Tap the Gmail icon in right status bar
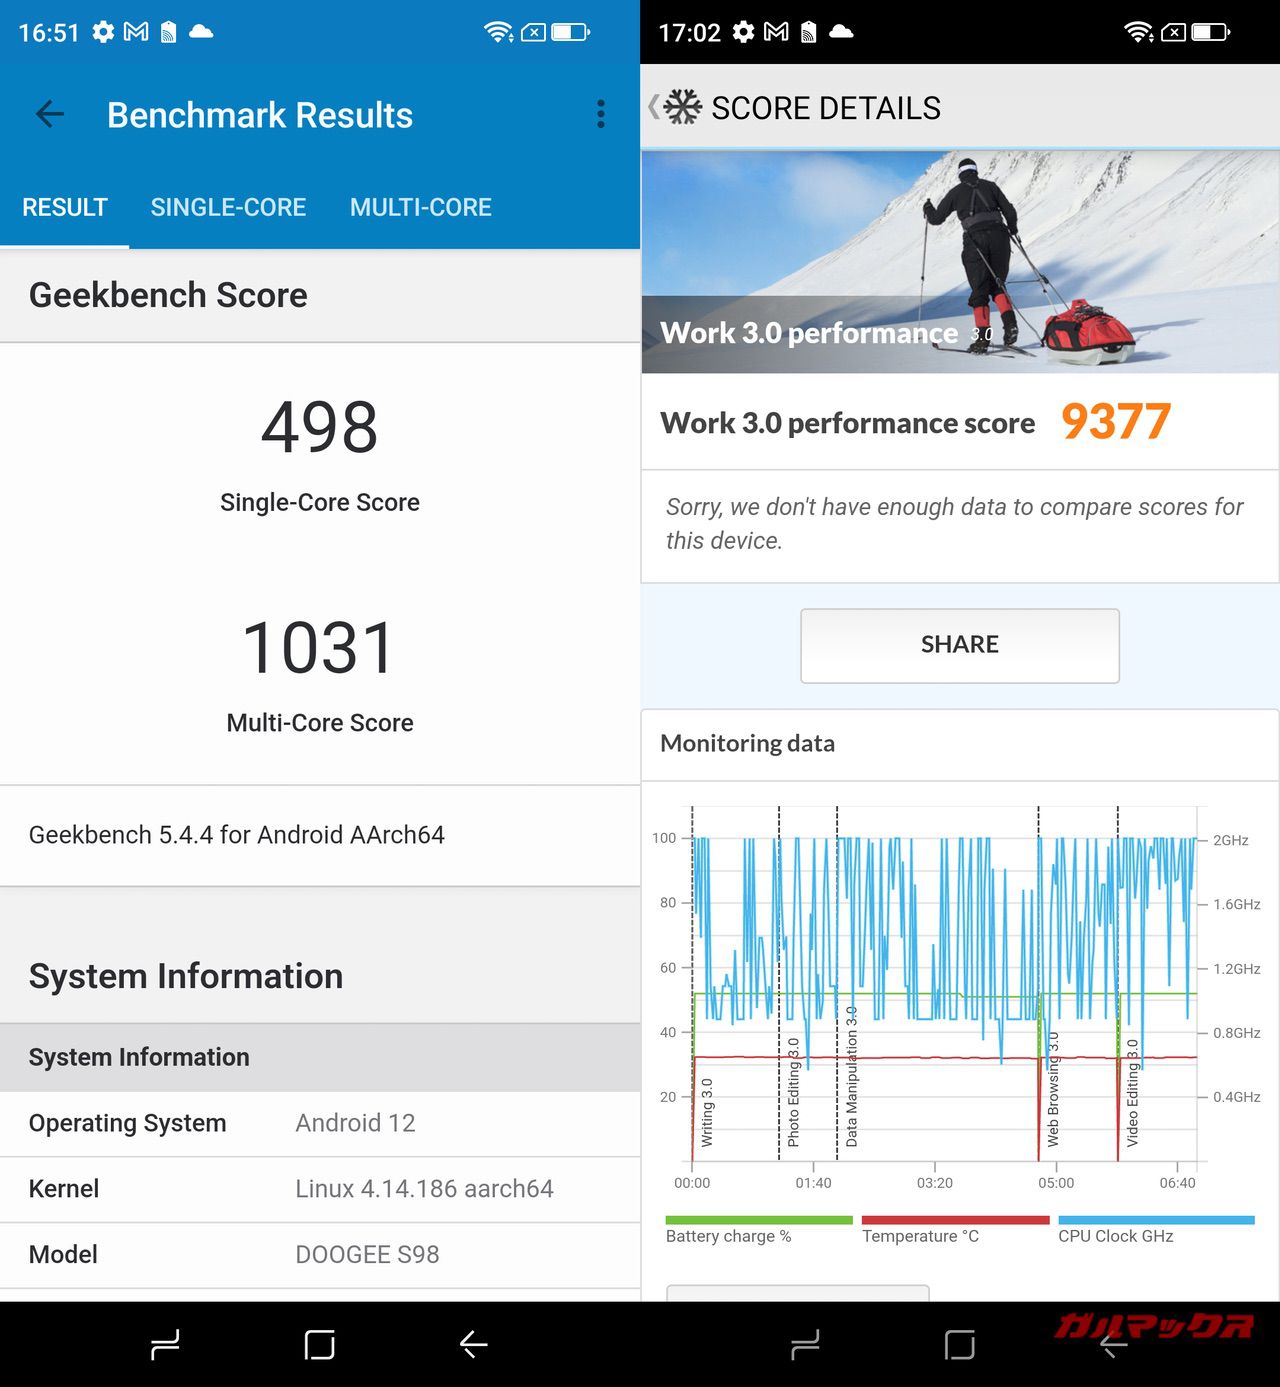1280x1387 pixels. [776, 32]
